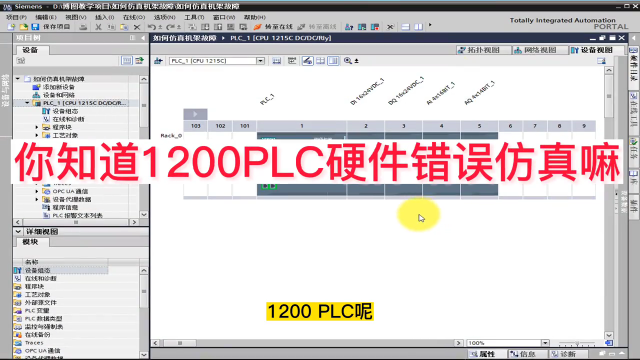640x360 pixels.
Task: Click the 转至离线 go offline button
Action: coord(317,27)
